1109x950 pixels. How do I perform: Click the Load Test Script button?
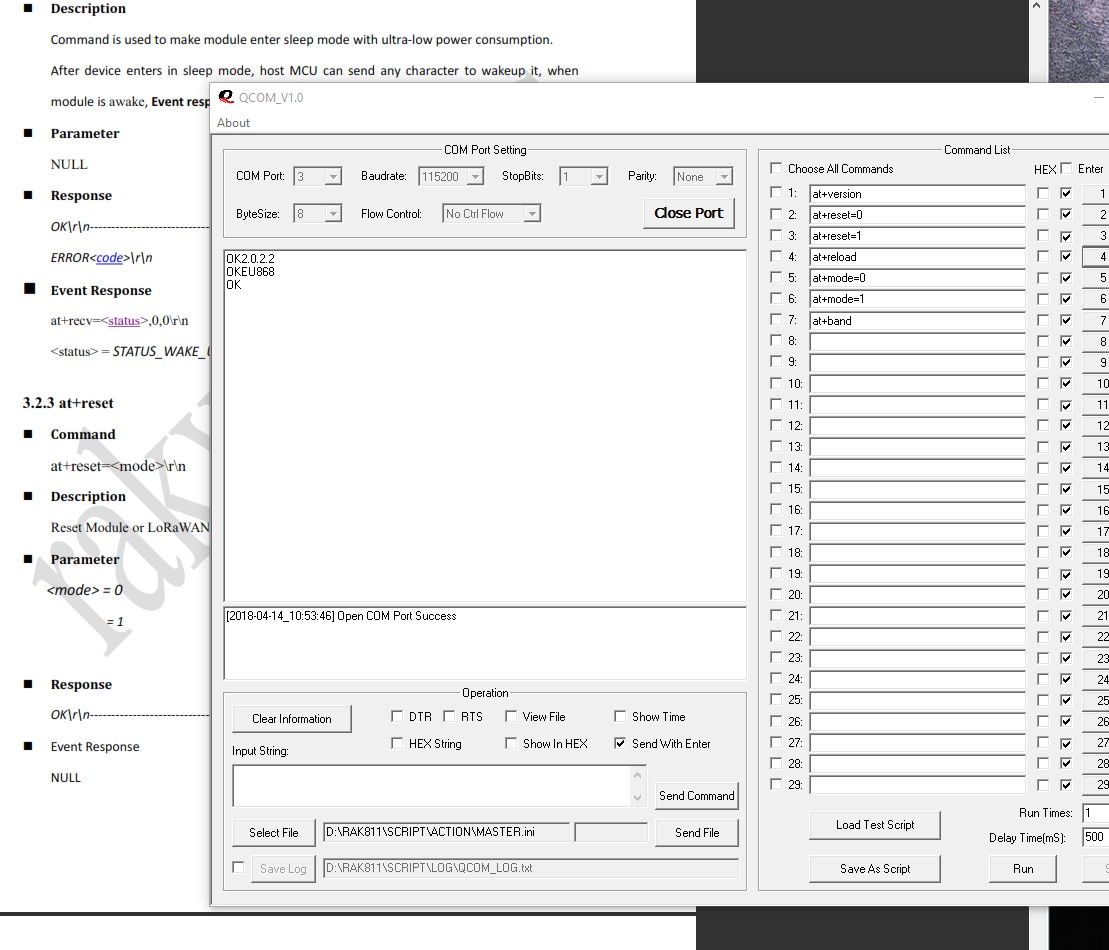[x=875, y=825]
